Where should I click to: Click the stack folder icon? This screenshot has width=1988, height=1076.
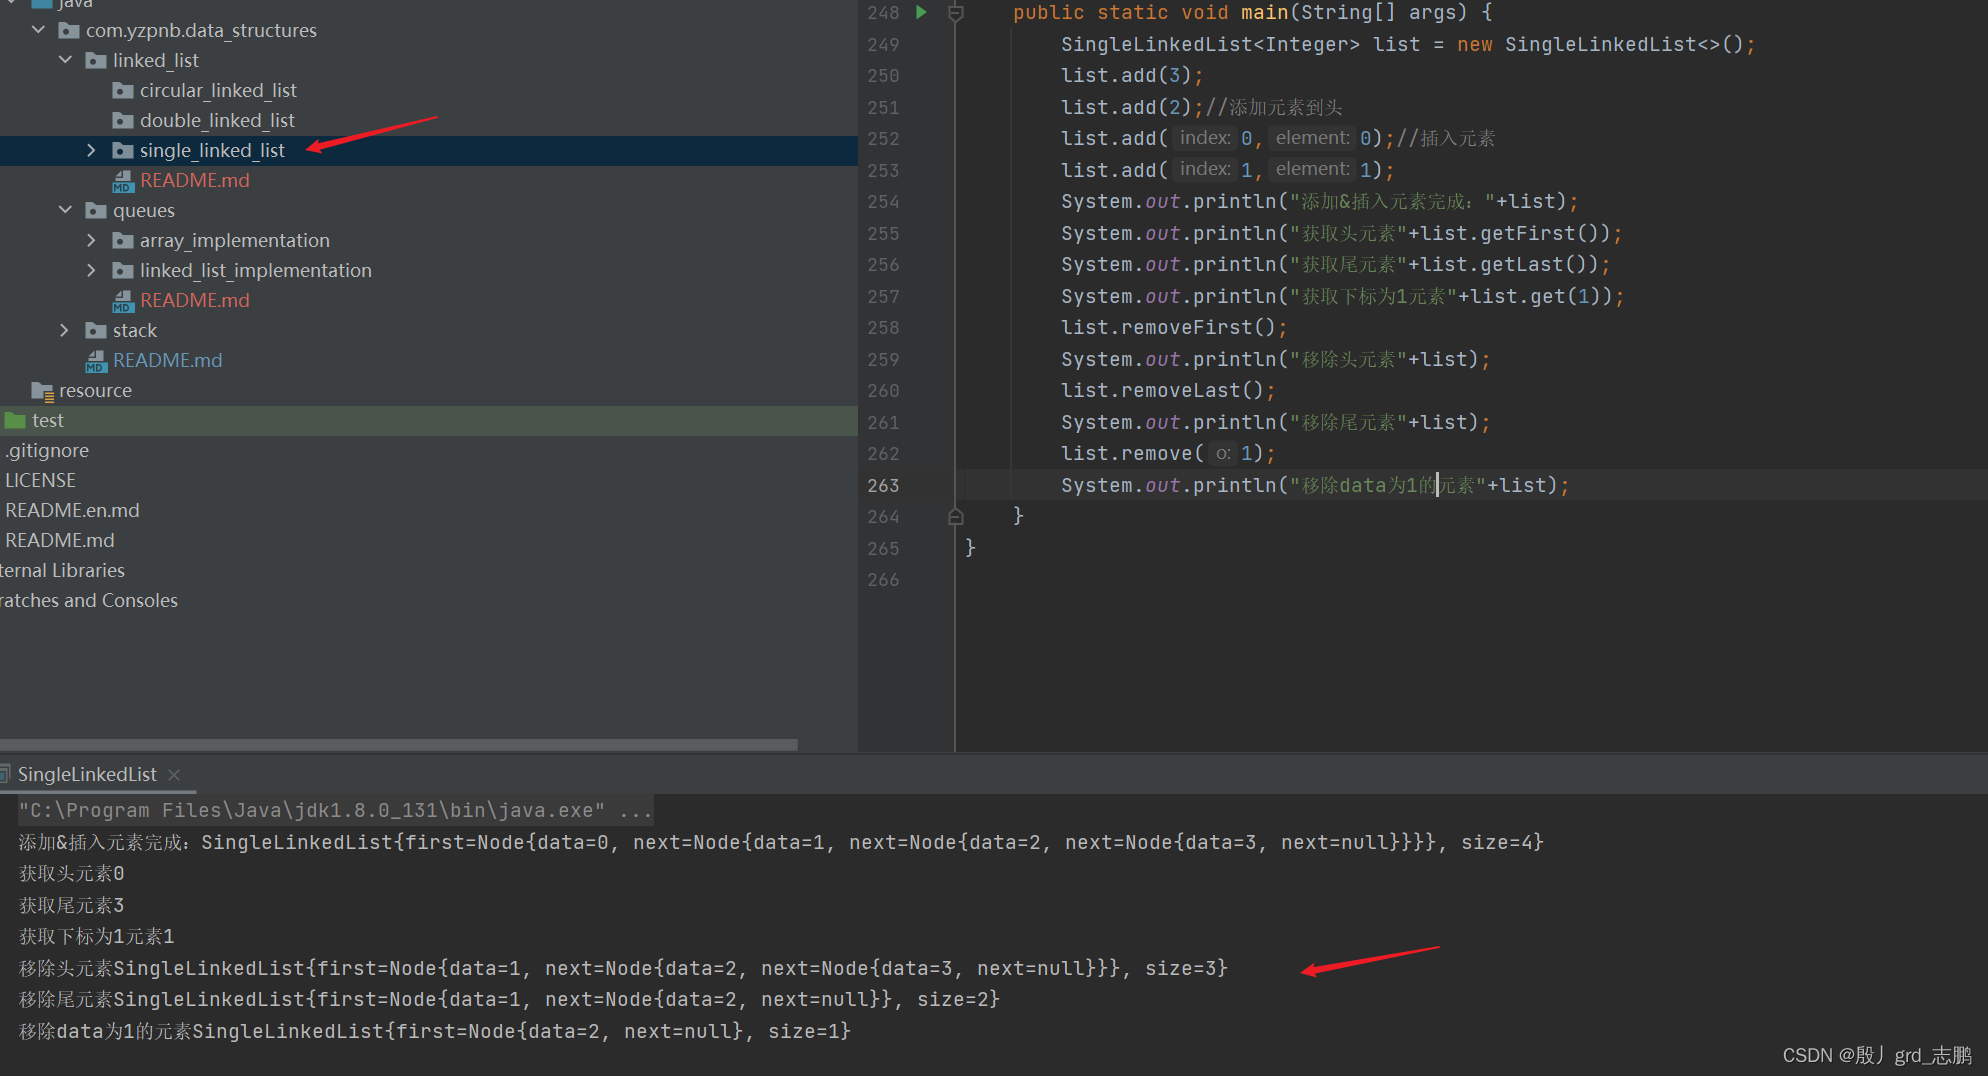tap(96, 331)
